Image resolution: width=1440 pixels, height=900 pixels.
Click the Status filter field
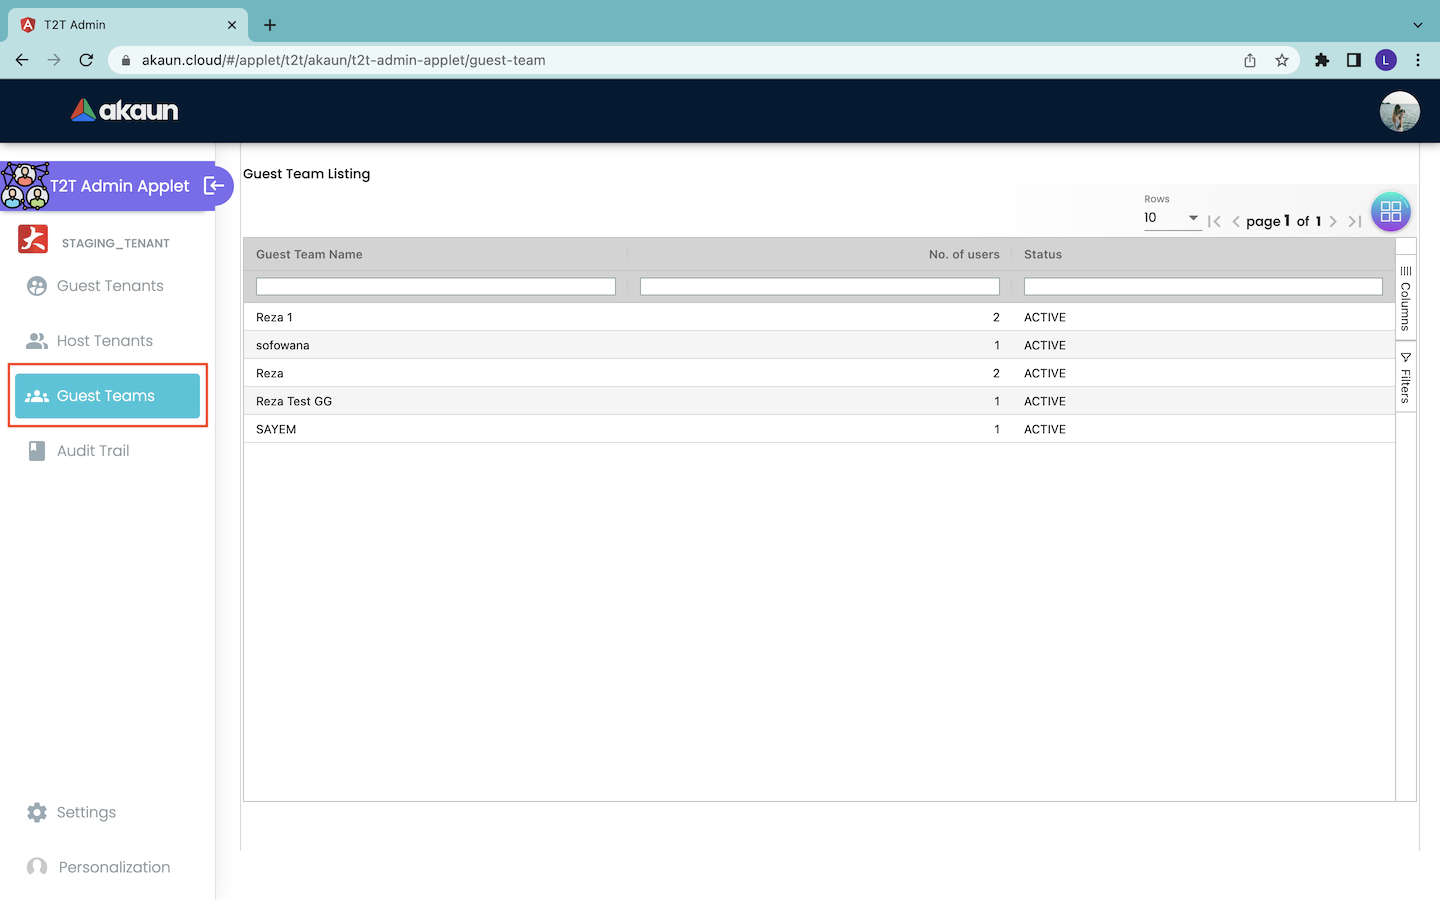(1203, 286)
